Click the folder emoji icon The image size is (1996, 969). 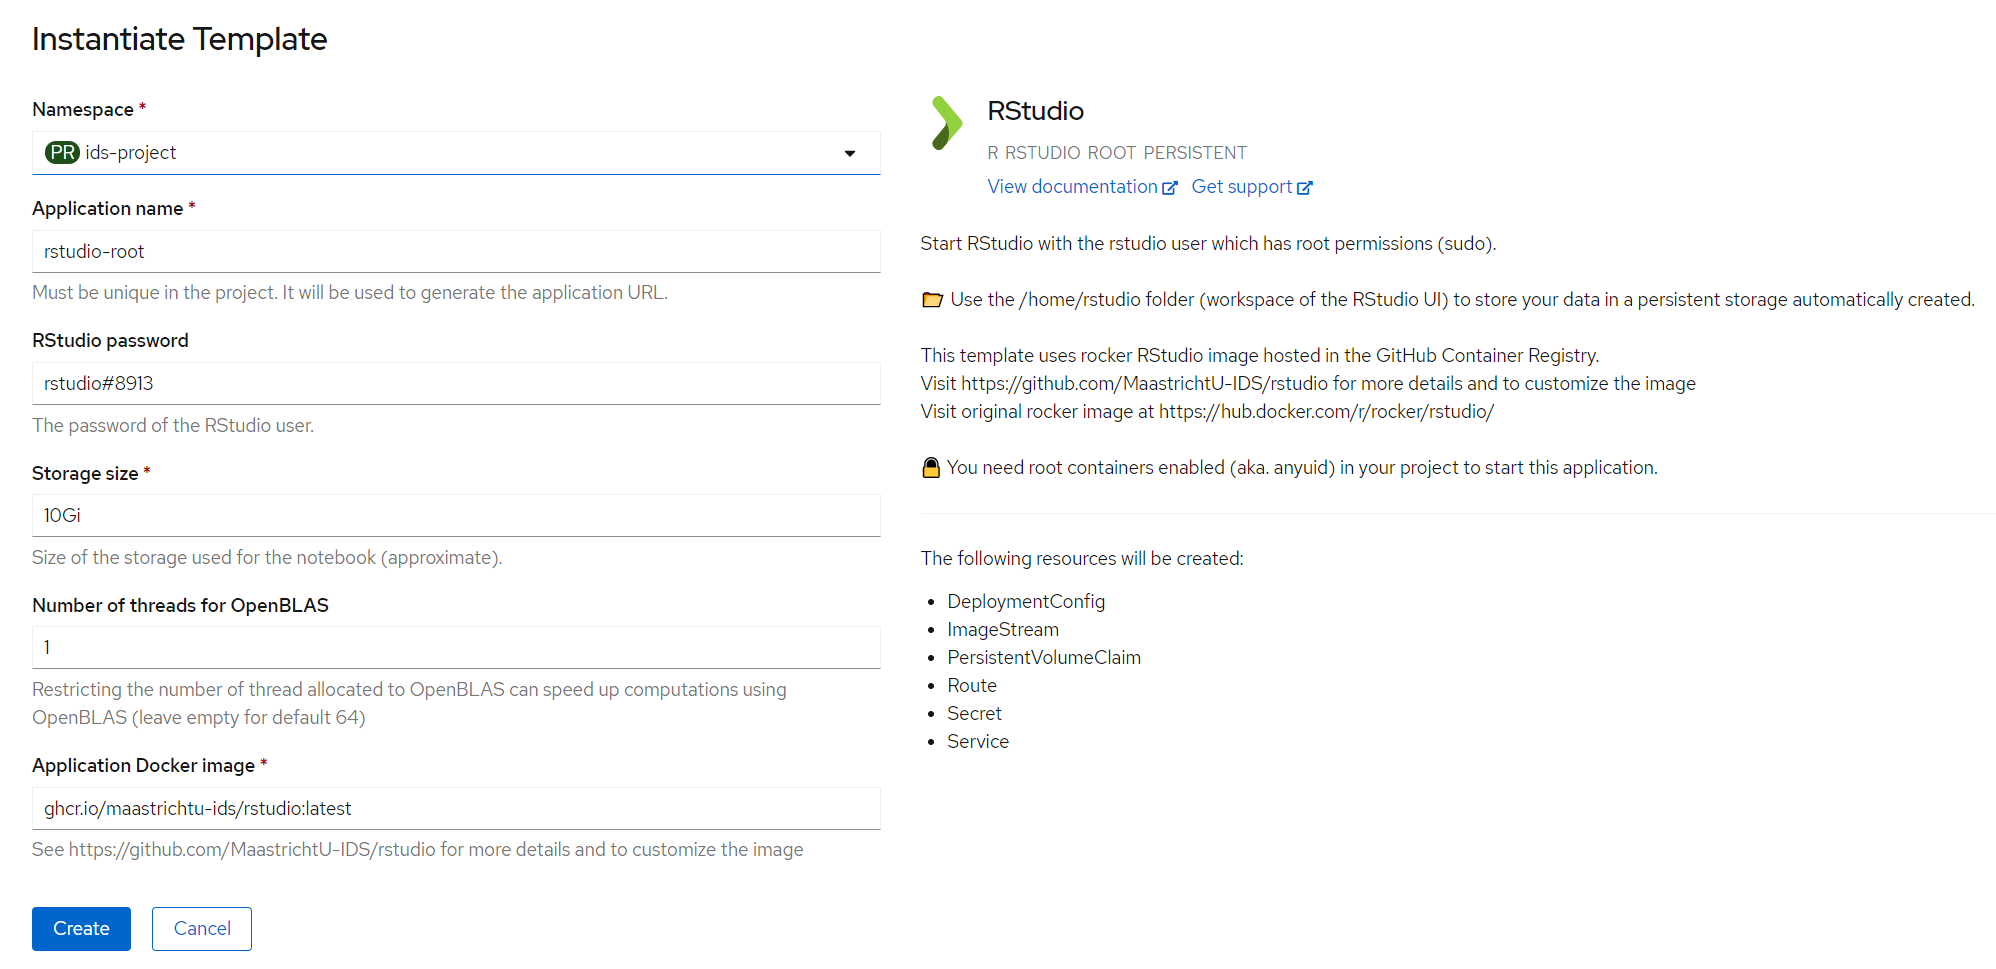tap(932, 300)
